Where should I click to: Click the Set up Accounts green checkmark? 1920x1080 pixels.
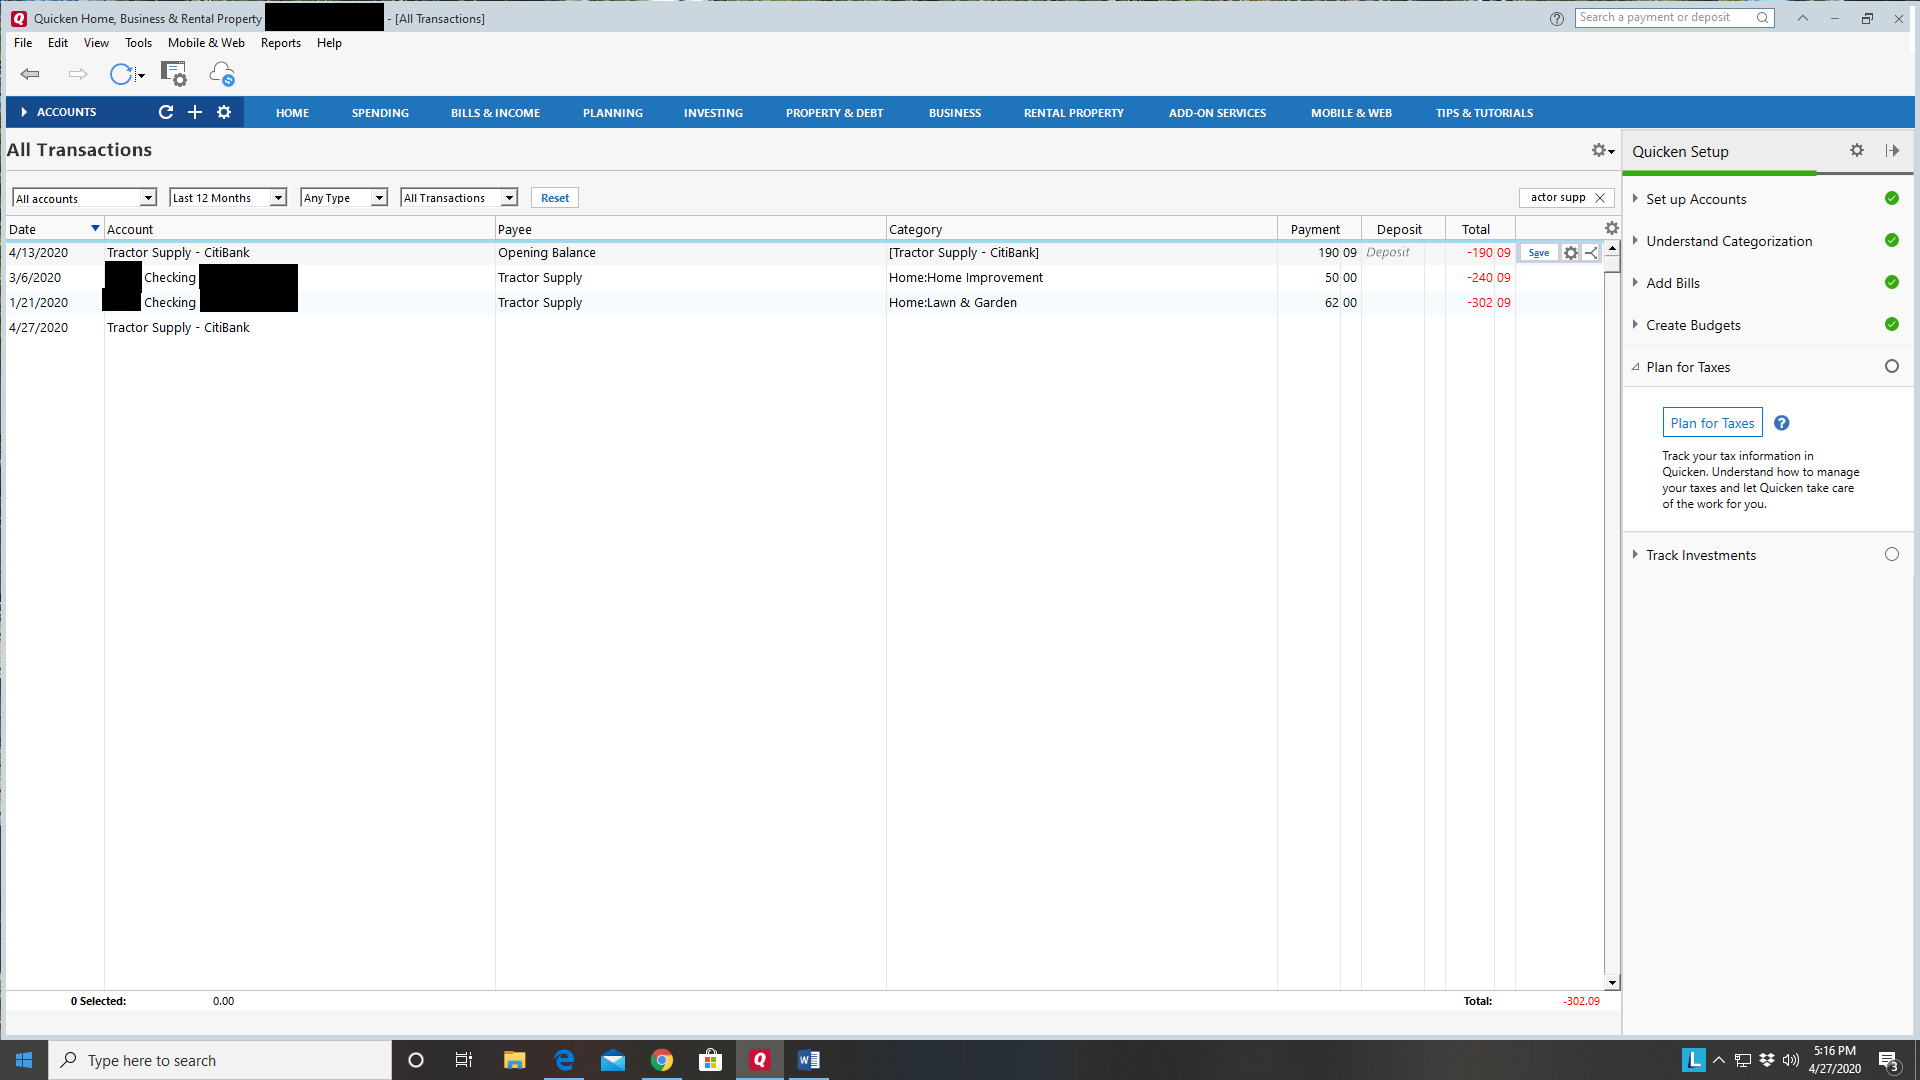tap(1891, 198)
